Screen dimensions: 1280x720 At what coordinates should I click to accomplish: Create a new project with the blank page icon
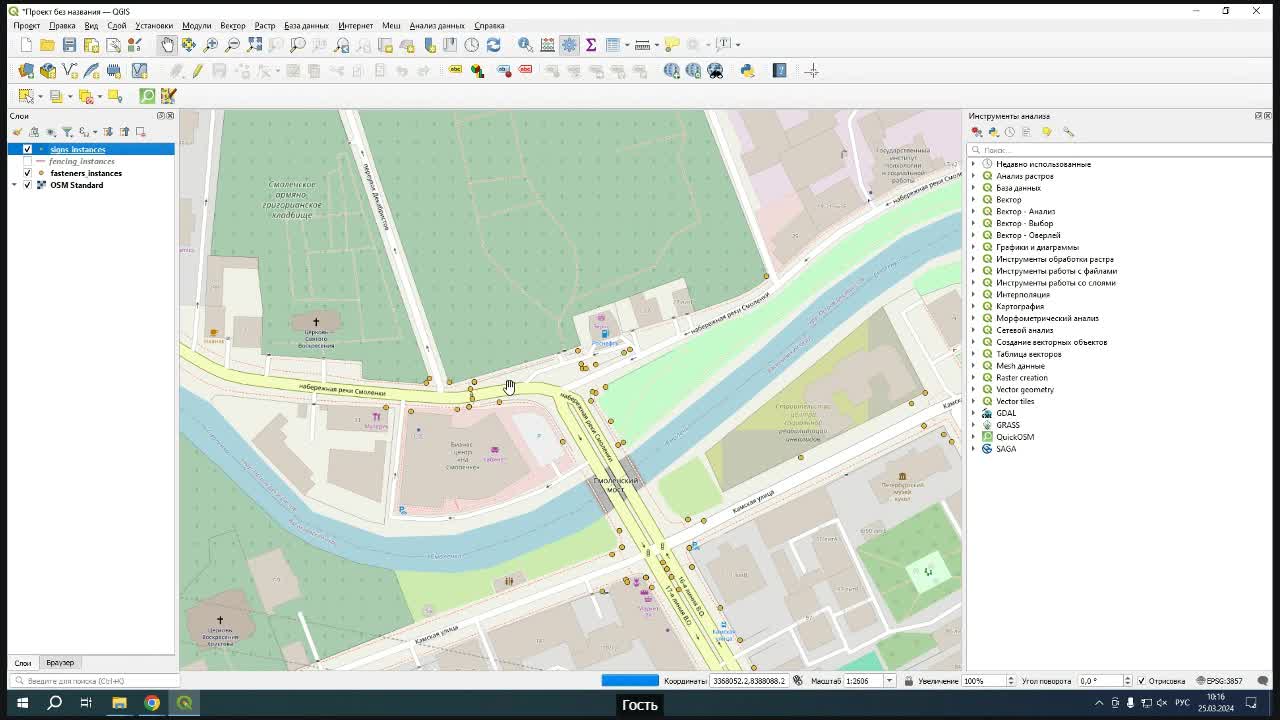pos(26,45)
